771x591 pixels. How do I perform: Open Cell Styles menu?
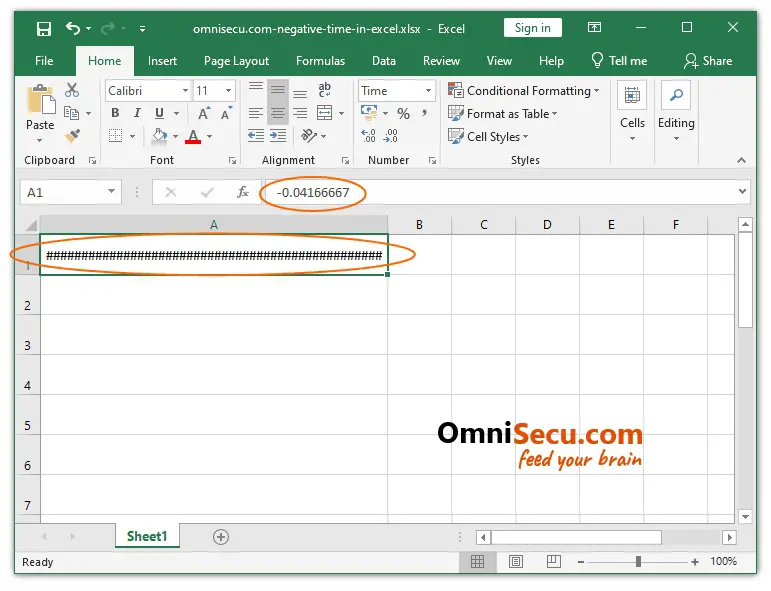[488, 136]
